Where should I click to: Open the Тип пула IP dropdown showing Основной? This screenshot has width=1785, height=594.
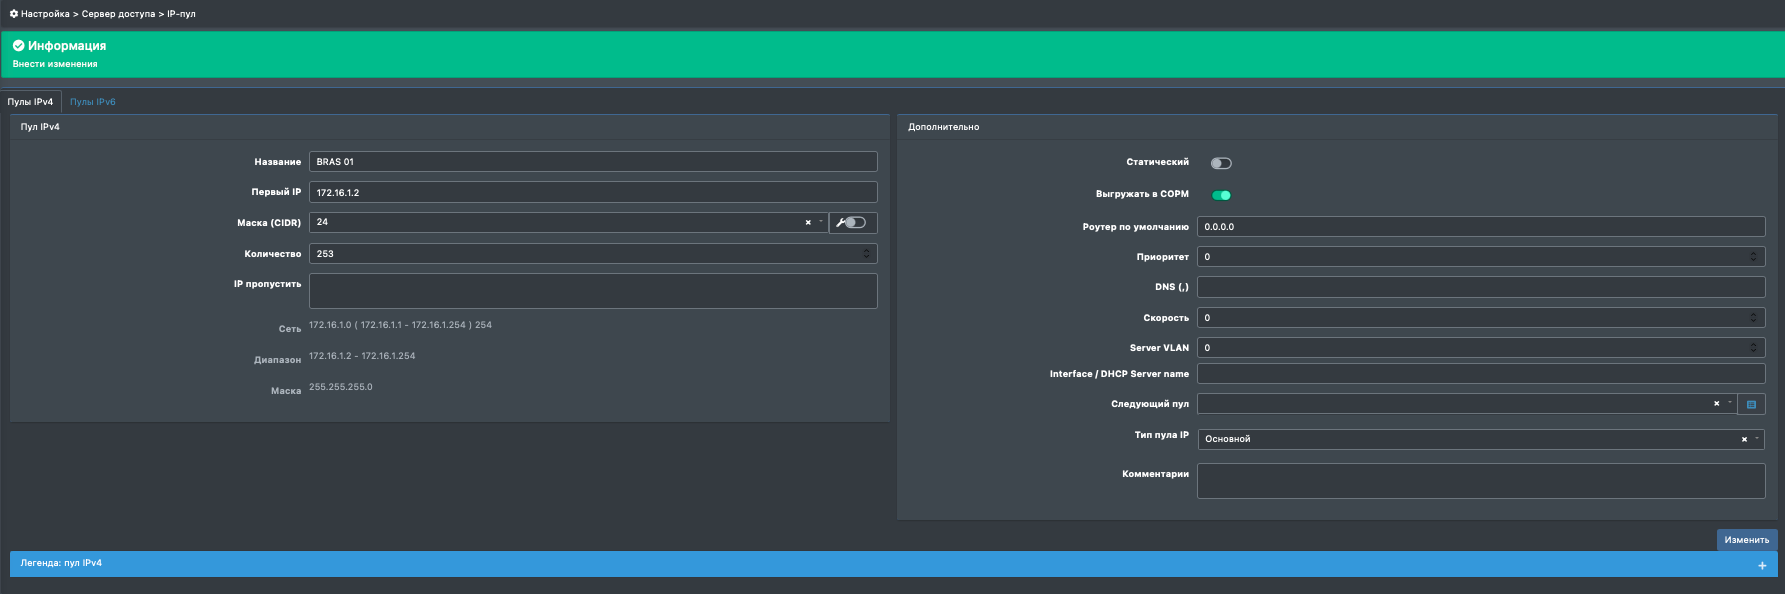(1481, 439)
